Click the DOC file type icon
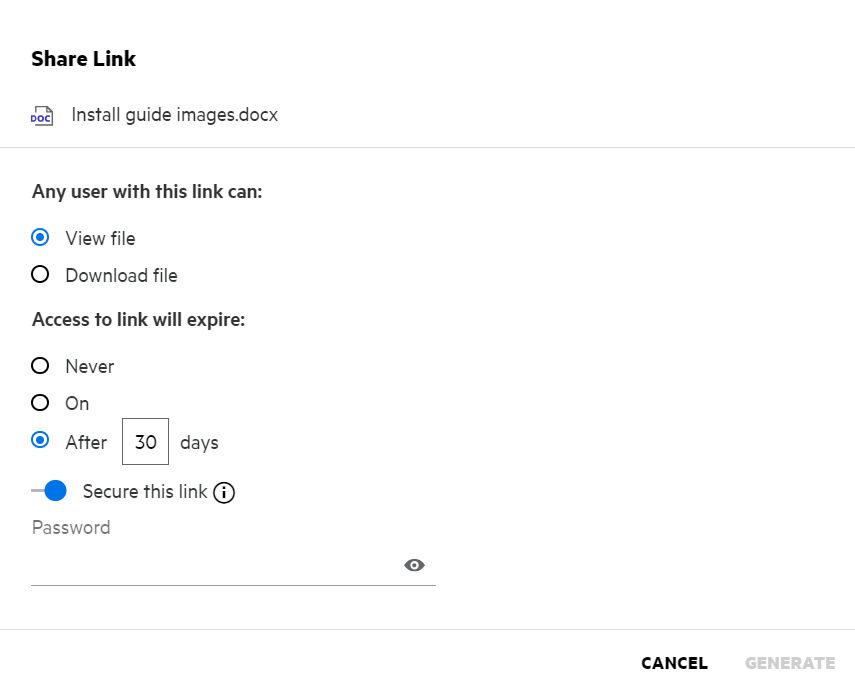This screenshot has width=855, height=686. [x=42, y=115]
